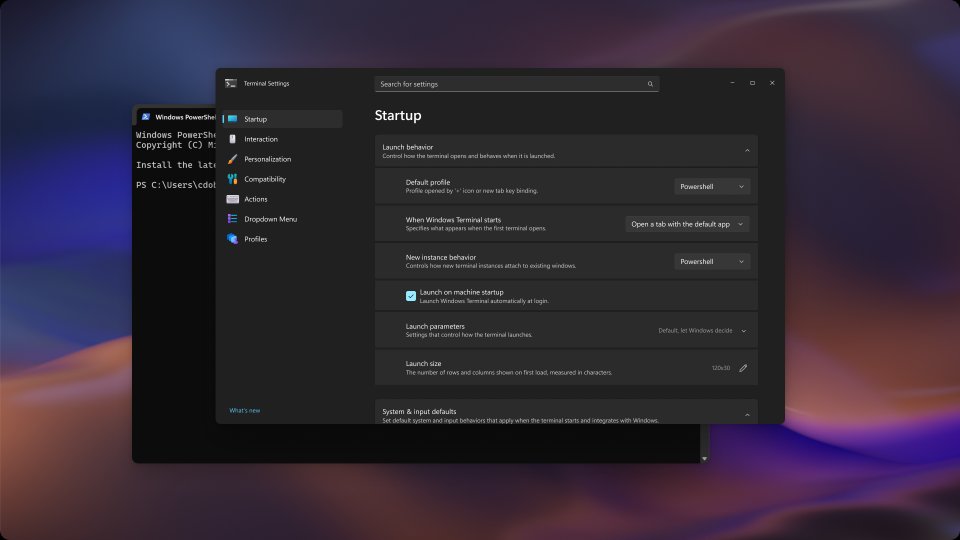Open the What's new link
This screenshot has width=960, height=540.
(244, 410)
